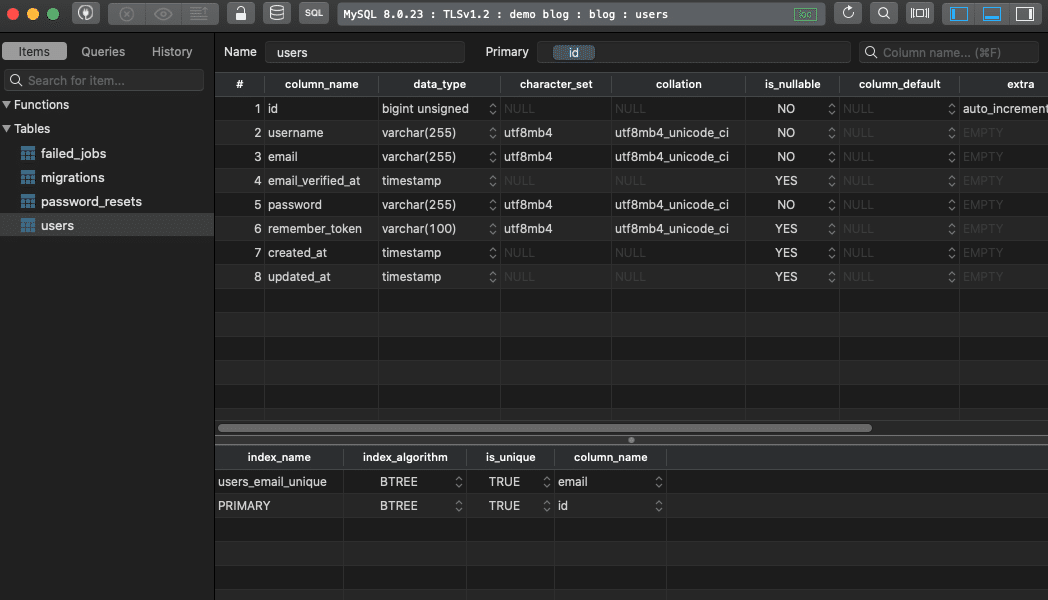Click the cancel (x) toolbar icon

[x=127, y=13]
